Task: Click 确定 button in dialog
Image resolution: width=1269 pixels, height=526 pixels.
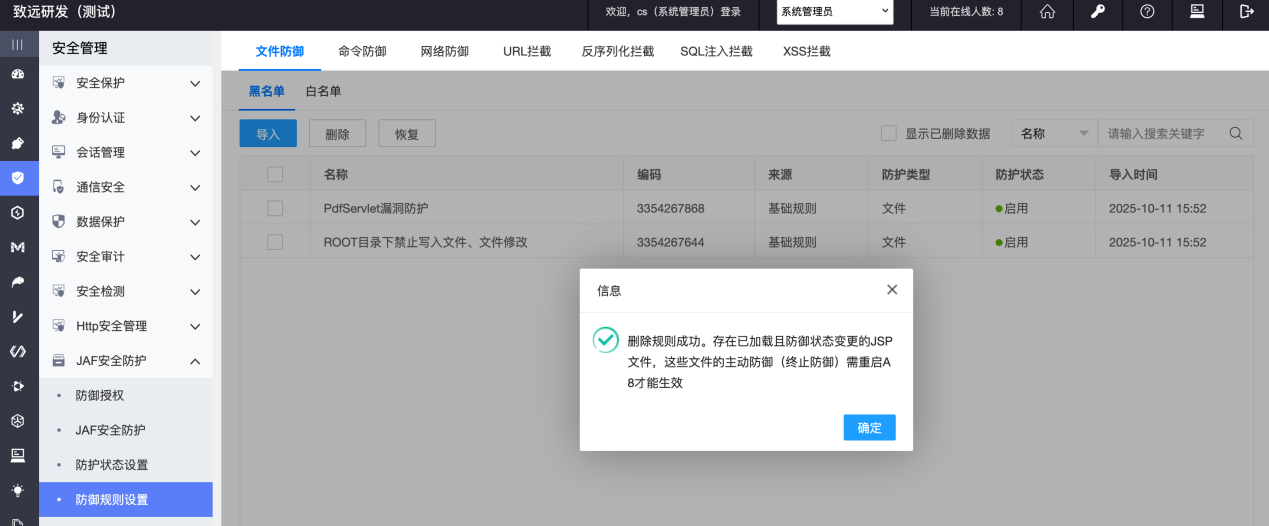Action: (869, 428)
